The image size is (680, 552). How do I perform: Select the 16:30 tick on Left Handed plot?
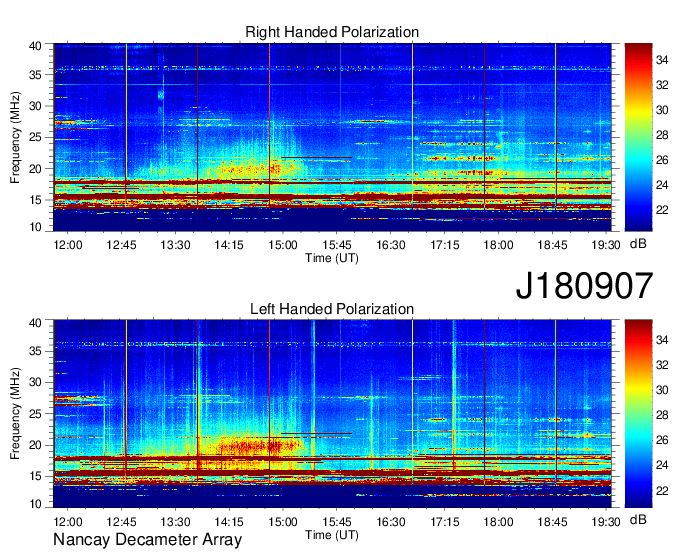391,521
